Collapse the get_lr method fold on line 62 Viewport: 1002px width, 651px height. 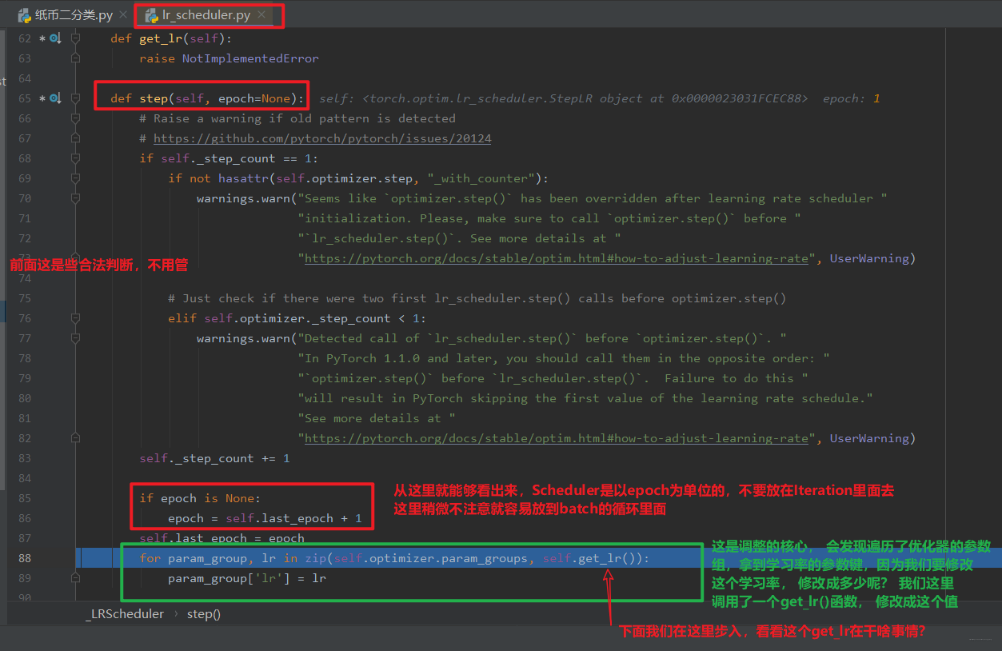click(x=75, y=38)
